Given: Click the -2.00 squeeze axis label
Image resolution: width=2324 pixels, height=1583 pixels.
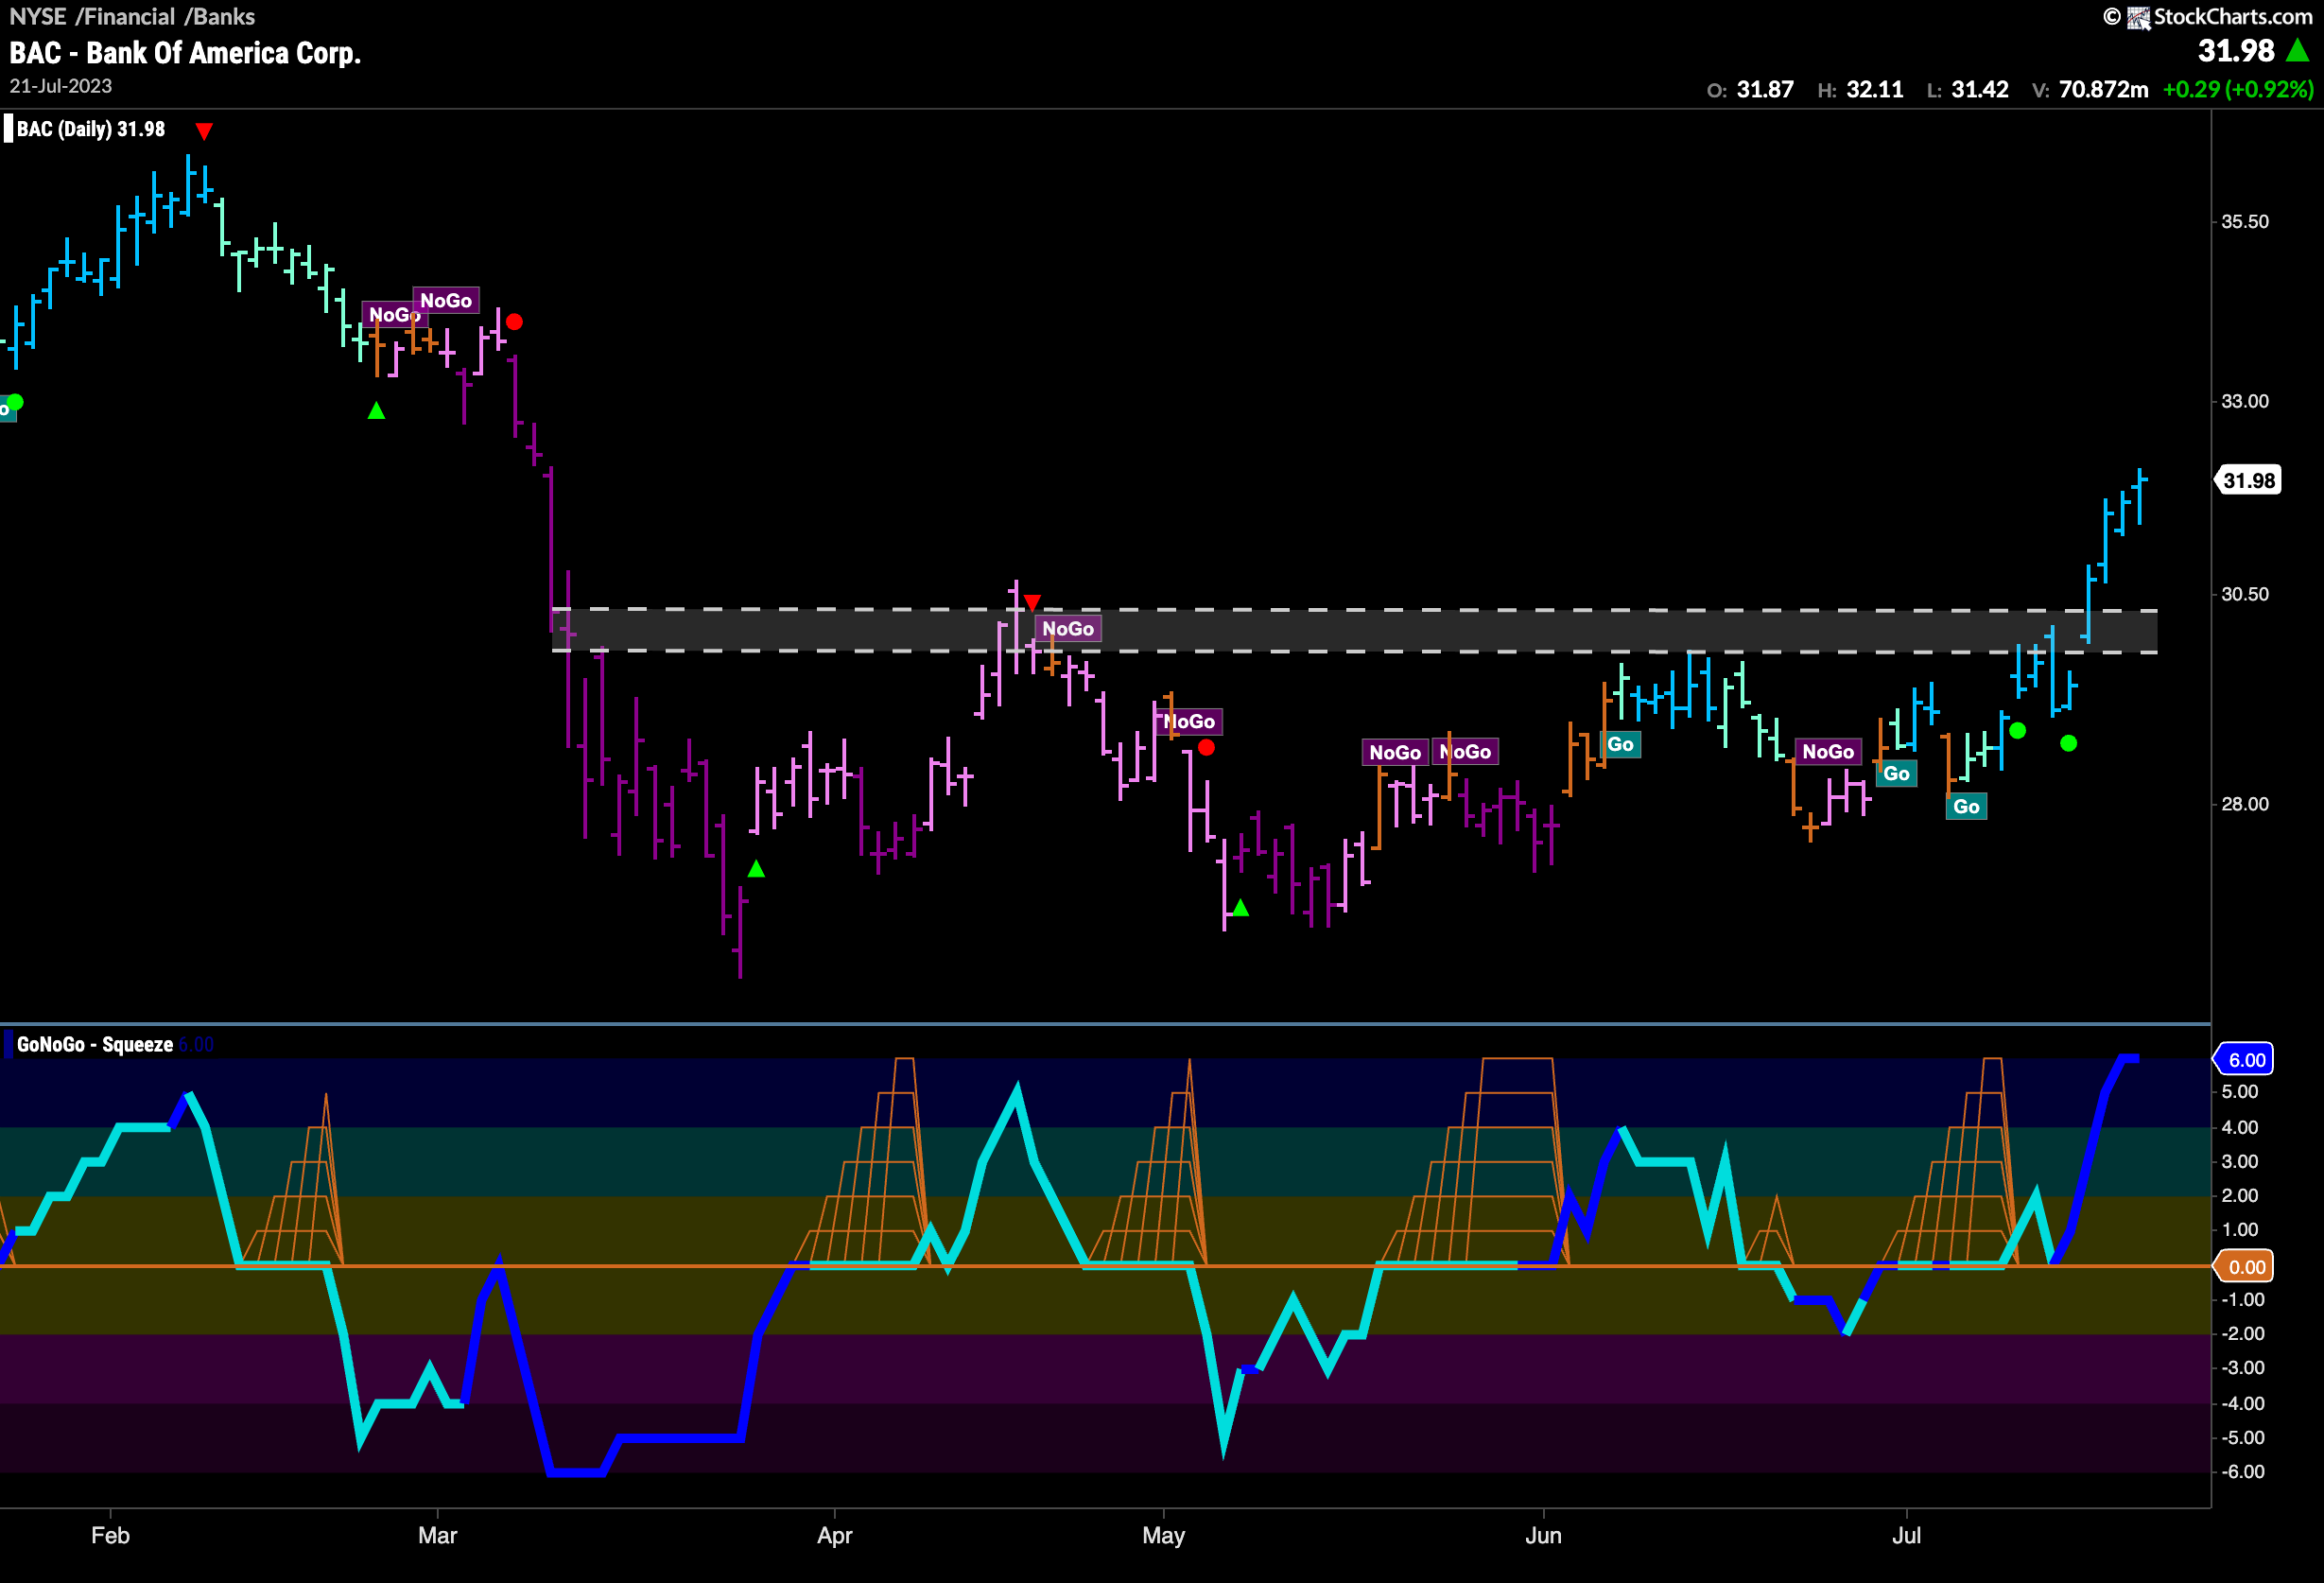Looking at the screenshot, I should click(x=2243, y=1334).
